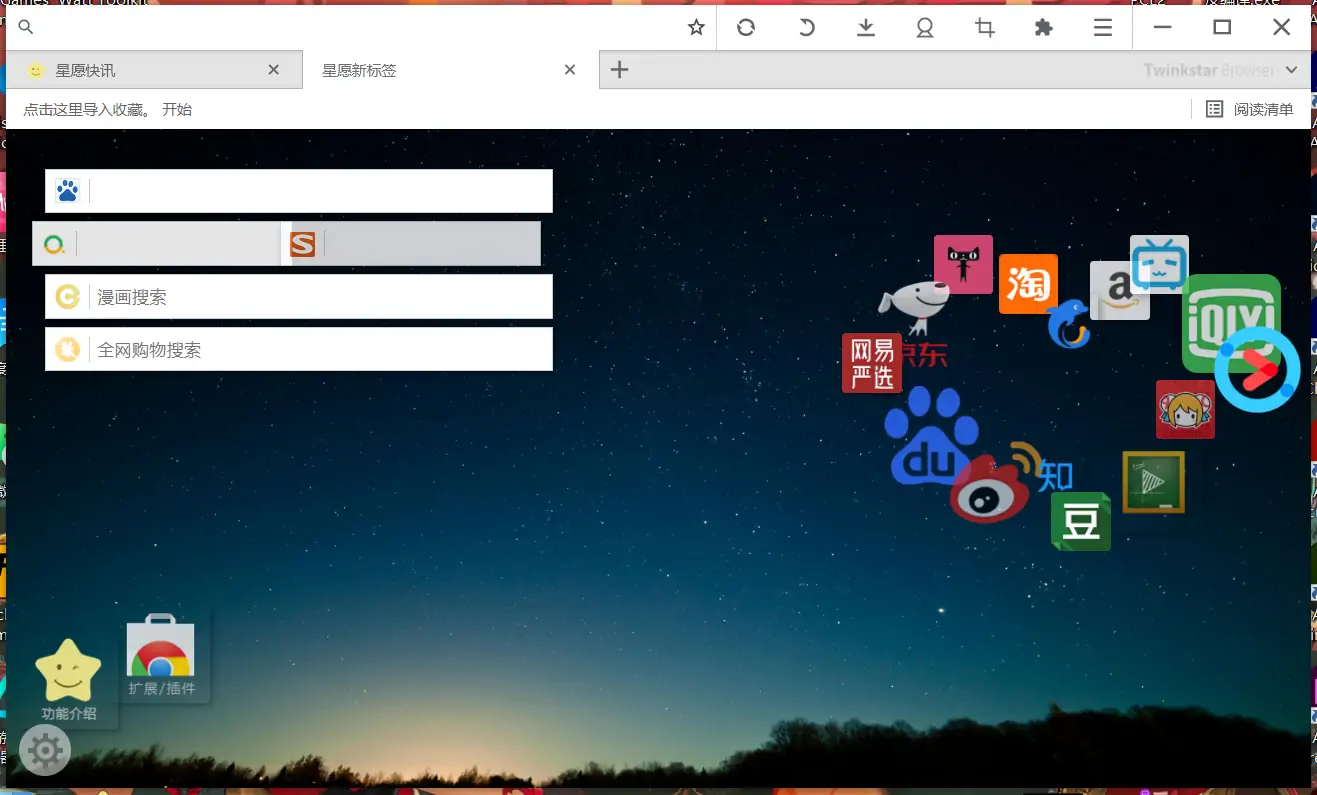Click the crop screenshot tool icon
1317x795 pixels.
(985, 28)
